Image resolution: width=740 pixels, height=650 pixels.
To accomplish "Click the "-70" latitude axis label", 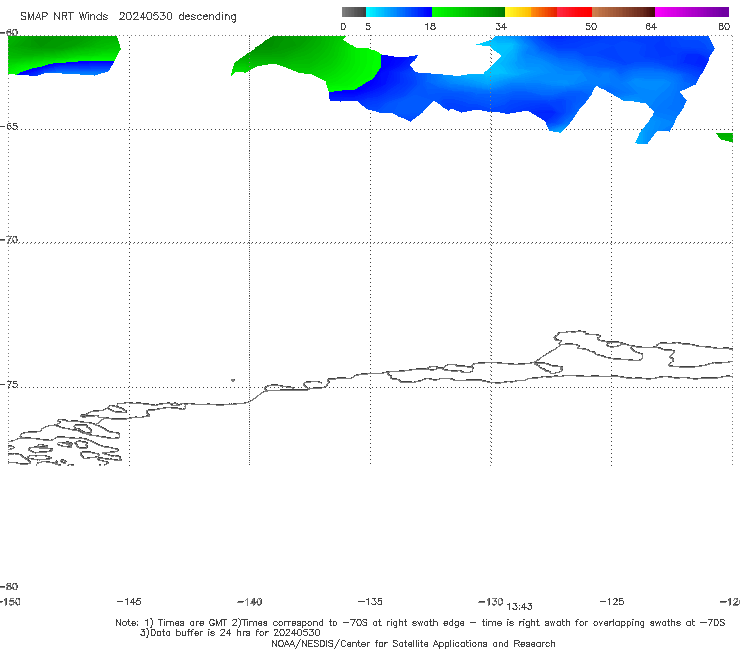I will pos(9,240).
